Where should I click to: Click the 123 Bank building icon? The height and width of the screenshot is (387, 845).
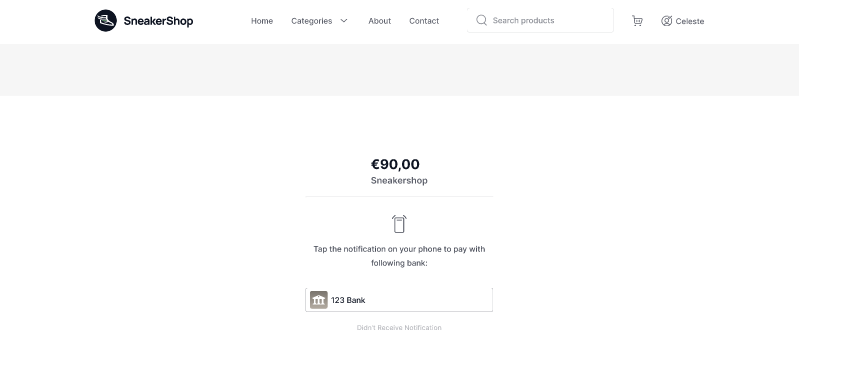[318, 300]
